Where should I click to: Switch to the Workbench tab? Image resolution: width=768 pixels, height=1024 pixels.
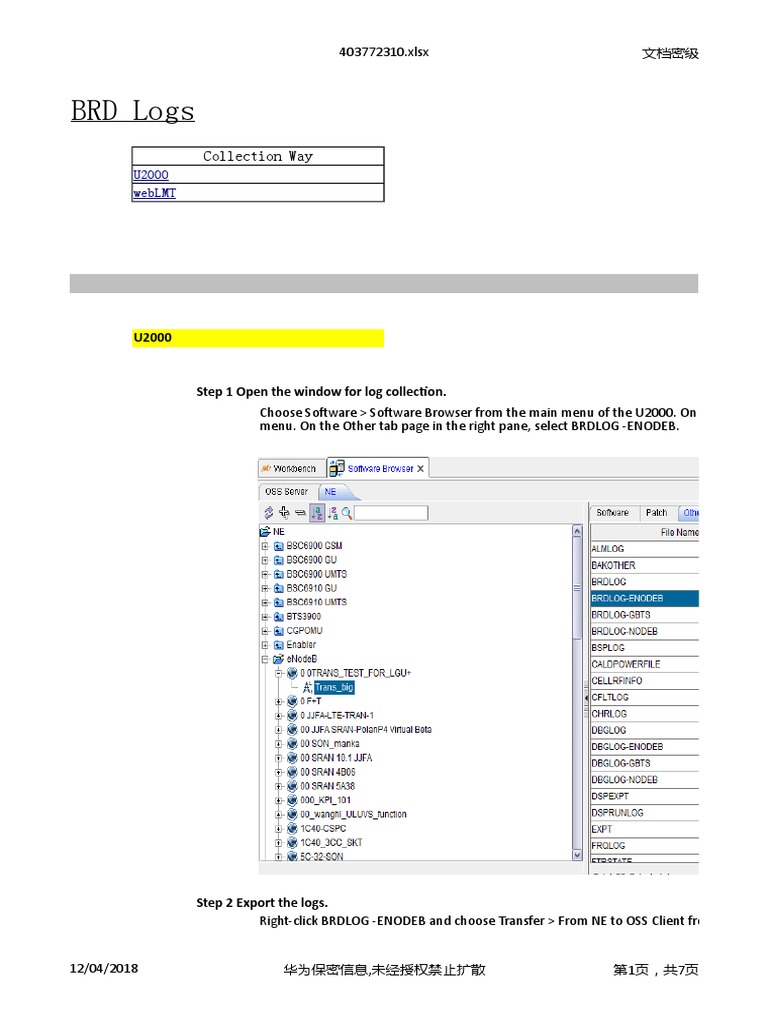point(292,468)
